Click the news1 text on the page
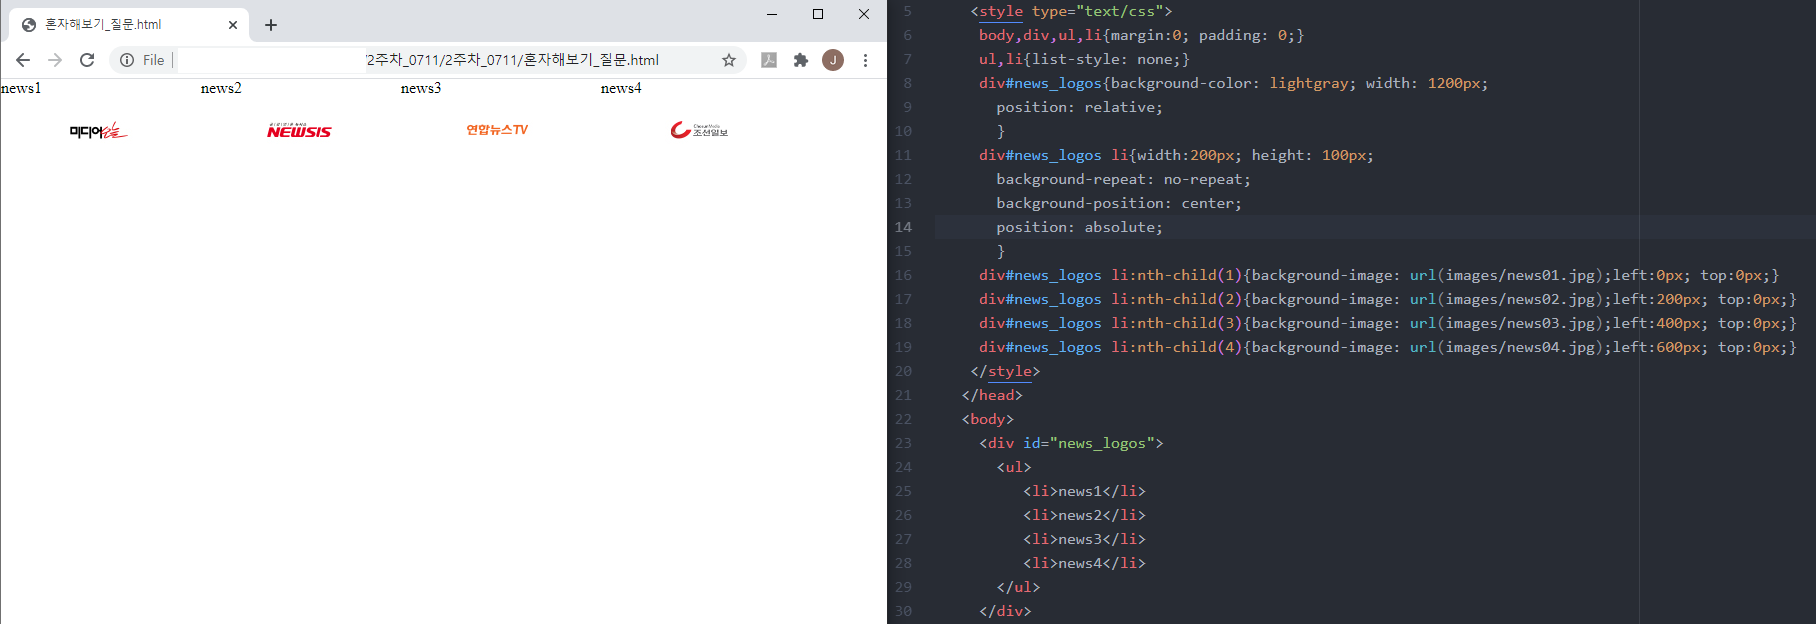1816x624 pixels. [x=21, y=88]
